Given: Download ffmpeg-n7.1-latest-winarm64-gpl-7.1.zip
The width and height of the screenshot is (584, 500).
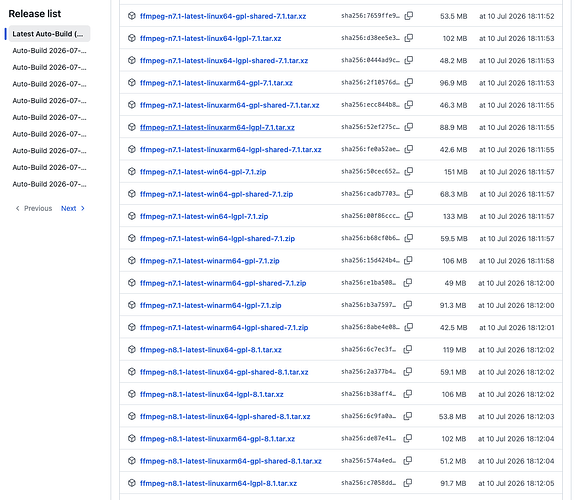Looking at the screenshot, I should pos(210,261).
